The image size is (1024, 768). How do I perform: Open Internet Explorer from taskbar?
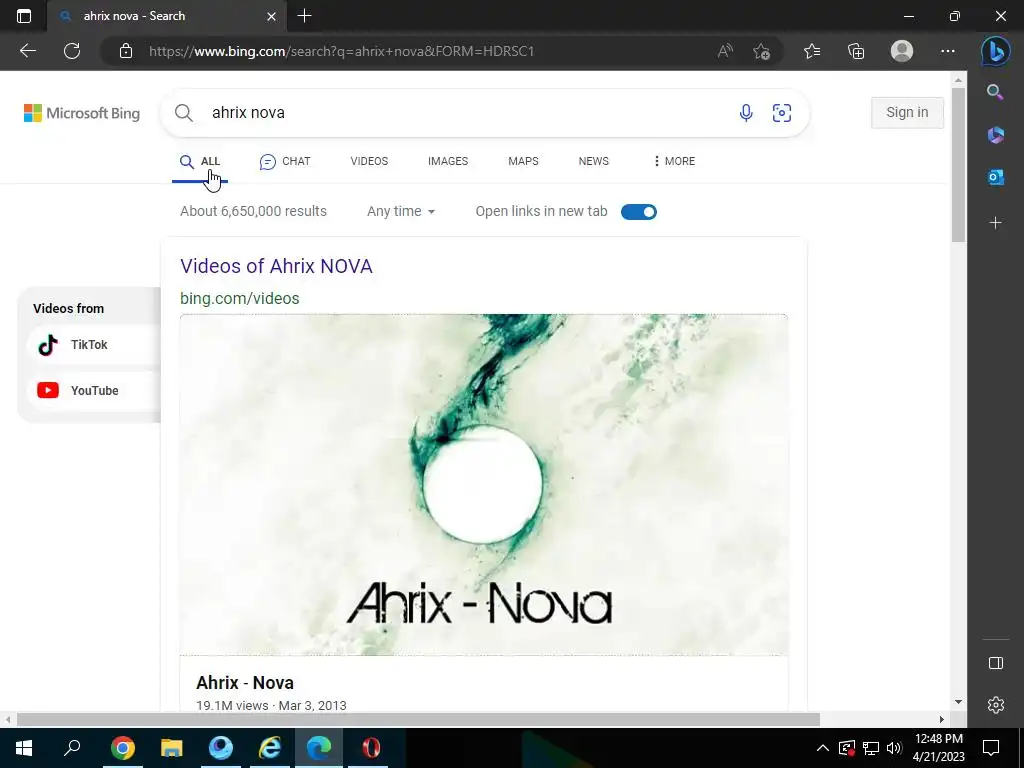pyautogui.click(x=269, y=748)
